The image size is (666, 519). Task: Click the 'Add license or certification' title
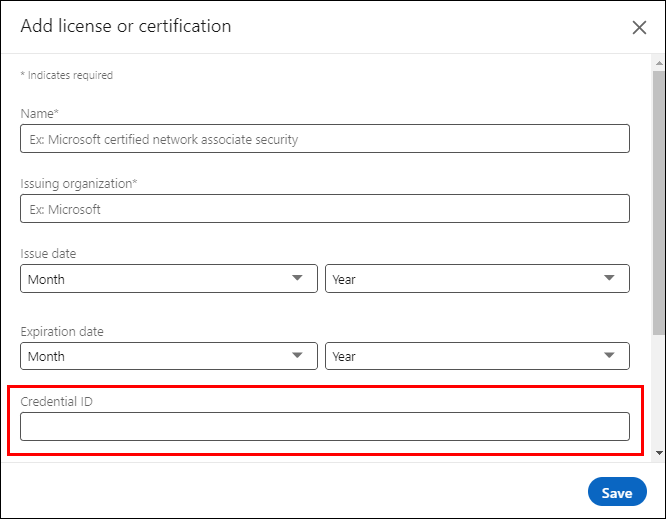click(126, 26)
